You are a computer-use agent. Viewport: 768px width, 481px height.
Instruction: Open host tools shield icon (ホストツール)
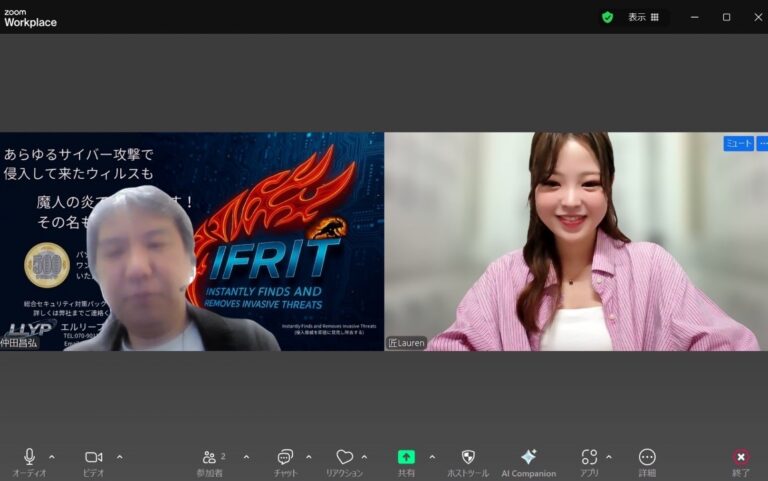(x=468, y=457)
